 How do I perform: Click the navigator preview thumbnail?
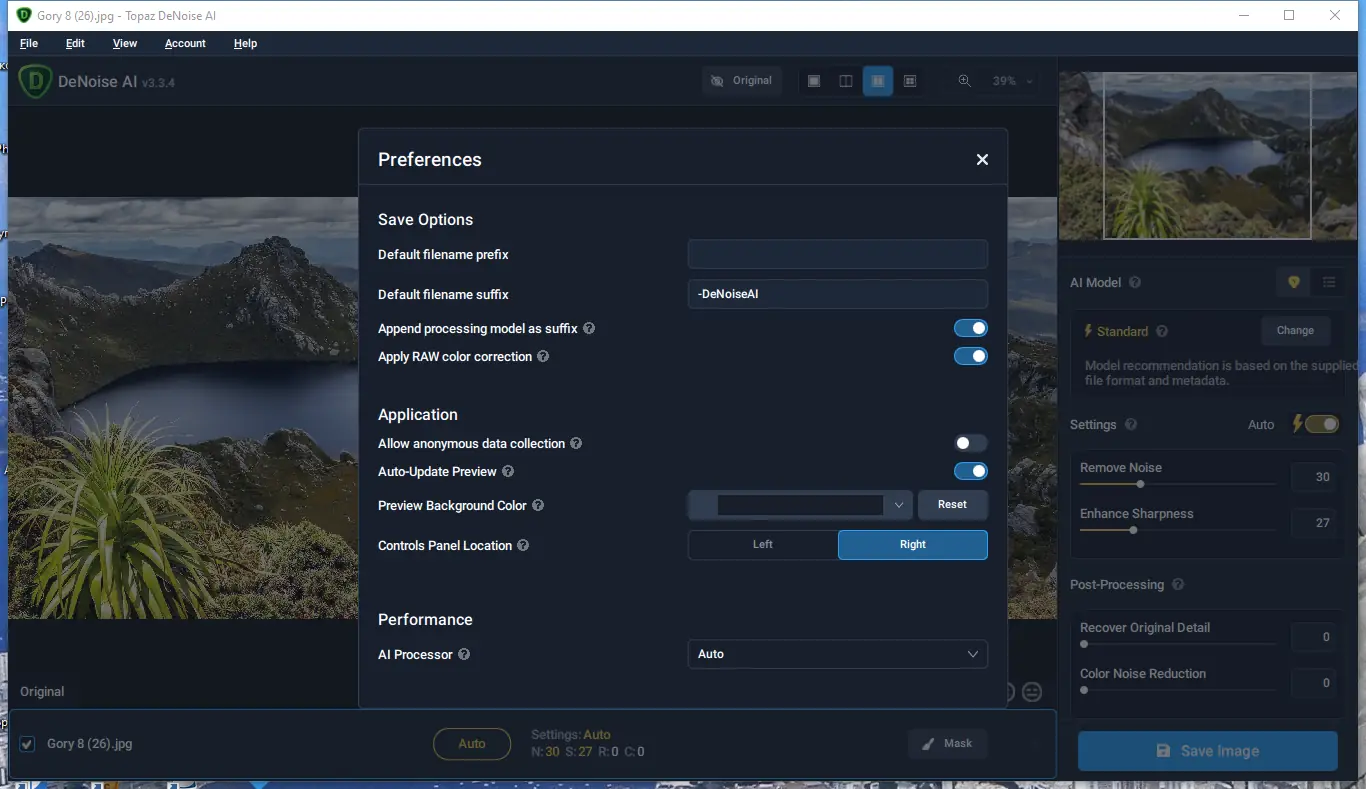click(1207, 156)
